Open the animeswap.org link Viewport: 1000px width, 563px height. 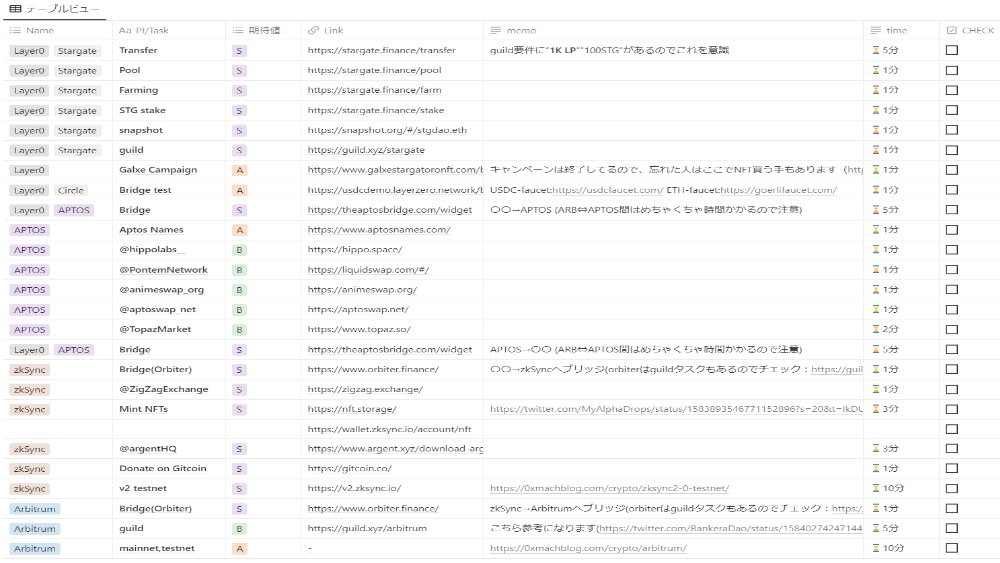[362, 289]
